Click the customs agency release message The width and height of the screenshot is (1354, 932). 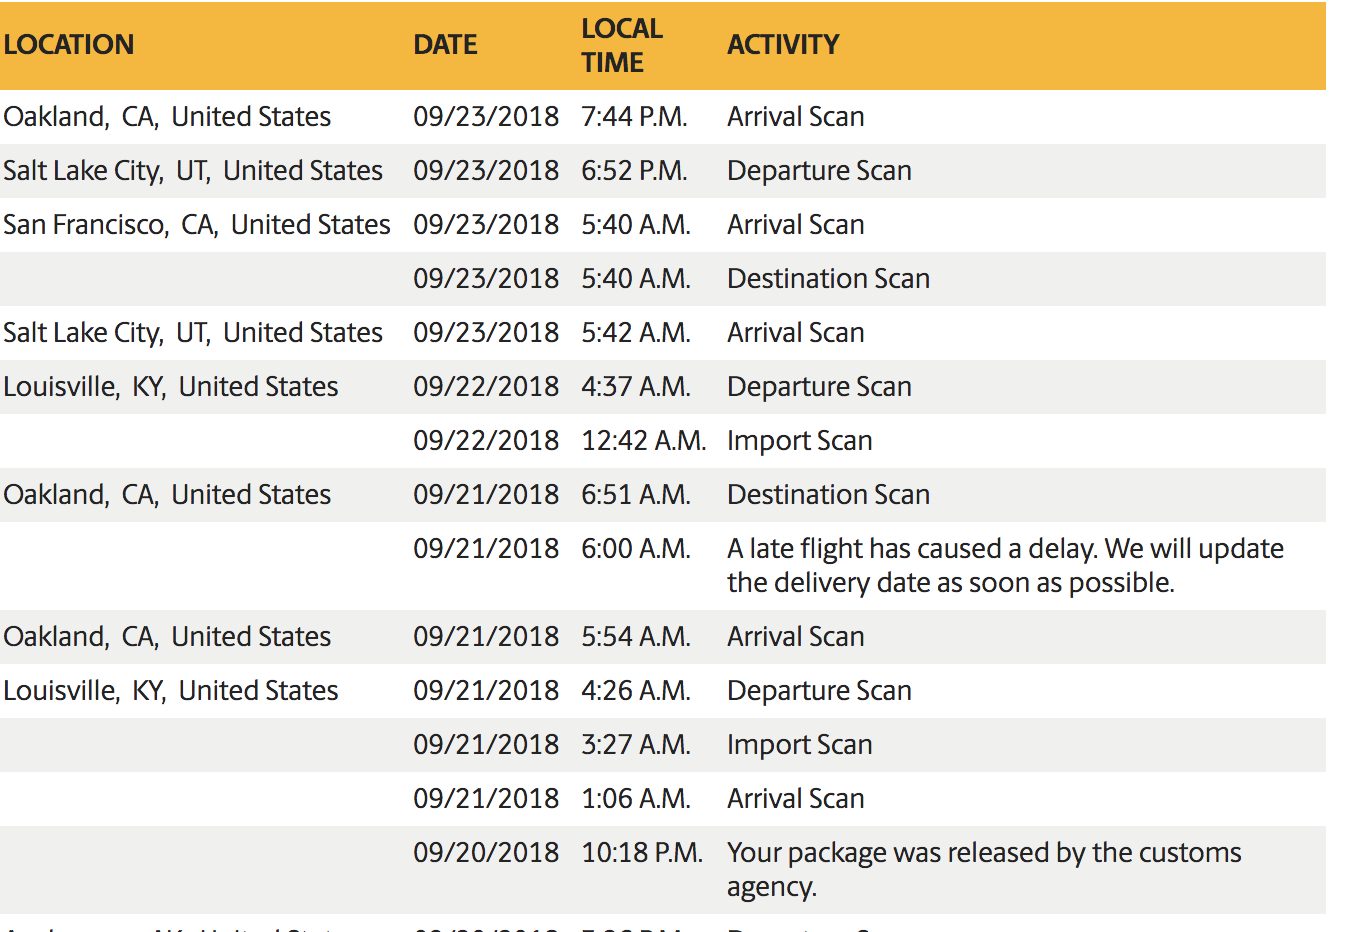click(984, 870)
